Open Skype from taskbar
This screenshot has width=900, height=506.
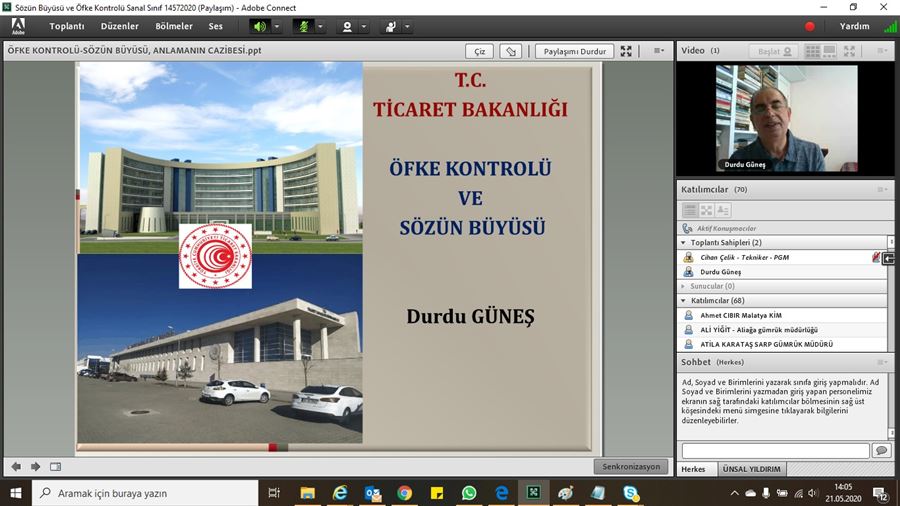[x=630, y=493]
